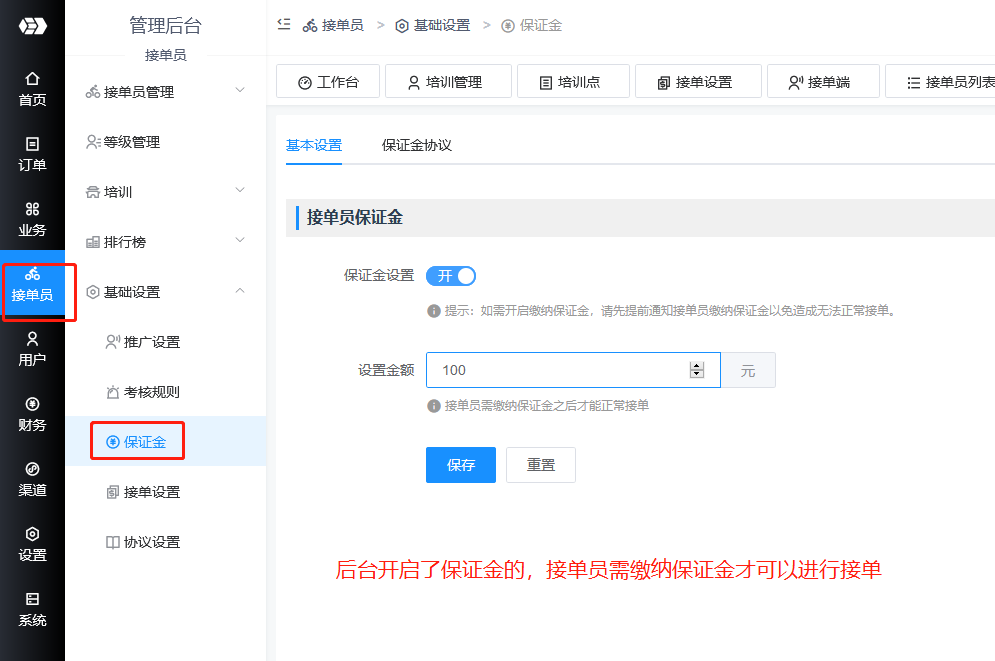Switch to the 保证金协议 tab
This screenshot has height=661, width=995.
pos(417,145)
